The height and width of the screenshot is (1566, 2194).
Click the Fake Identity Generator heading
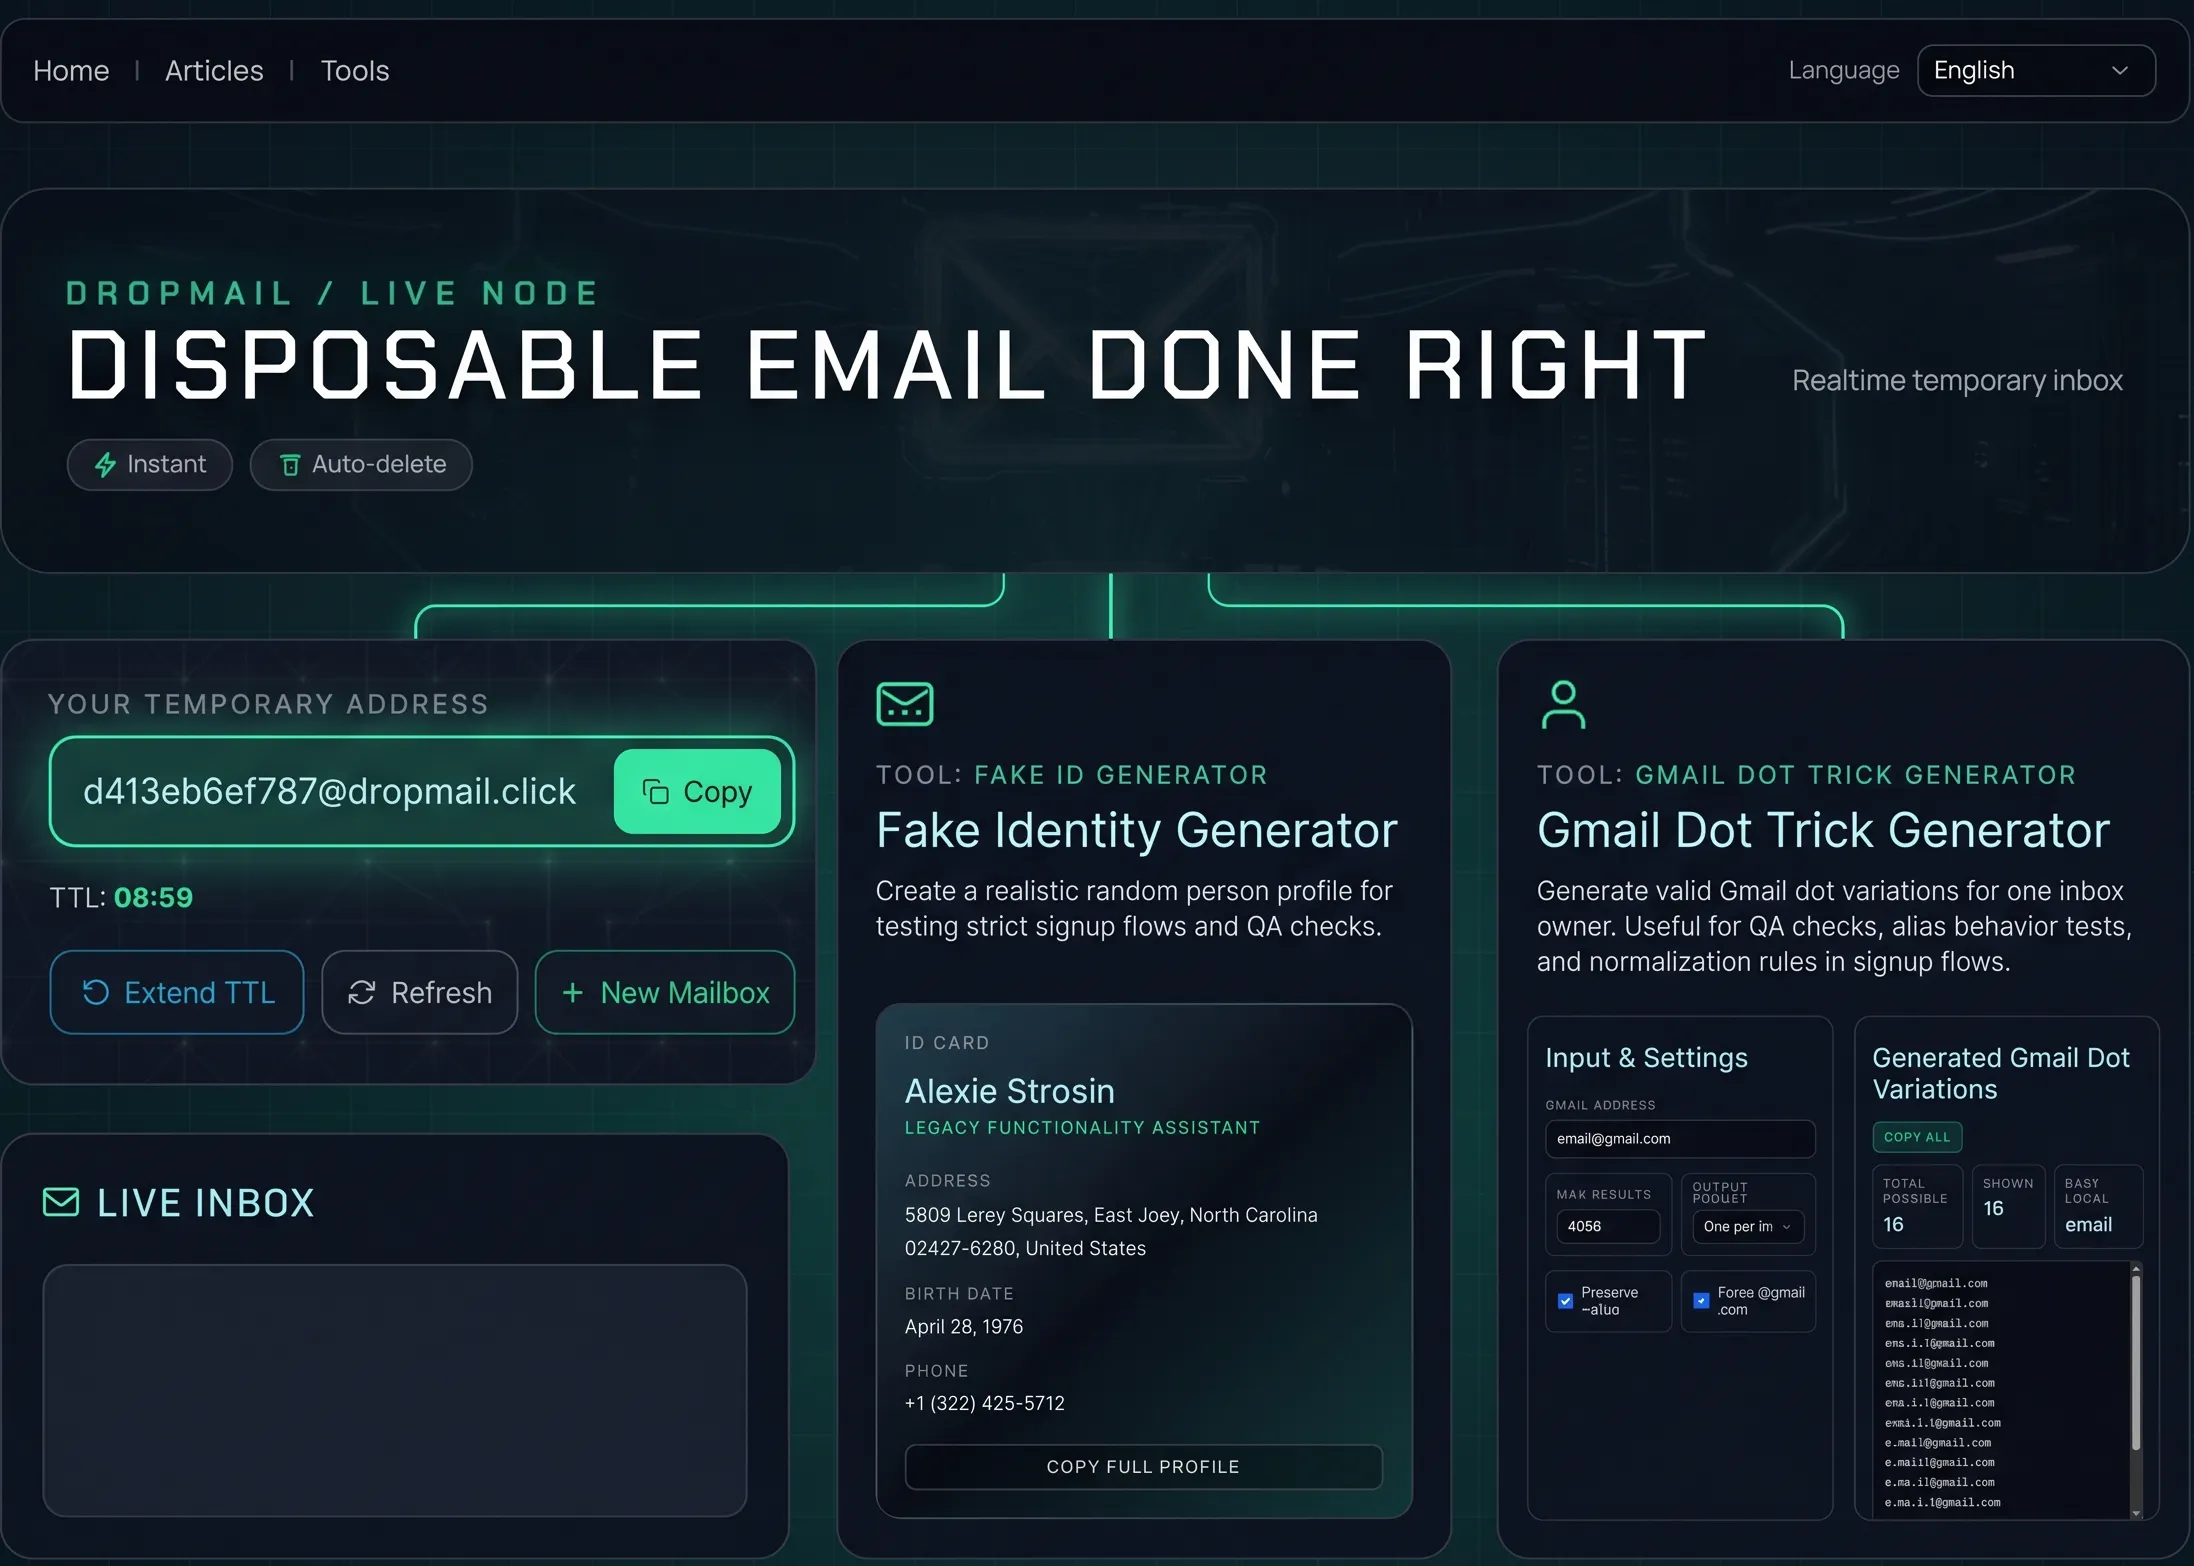pos(1137,830)
